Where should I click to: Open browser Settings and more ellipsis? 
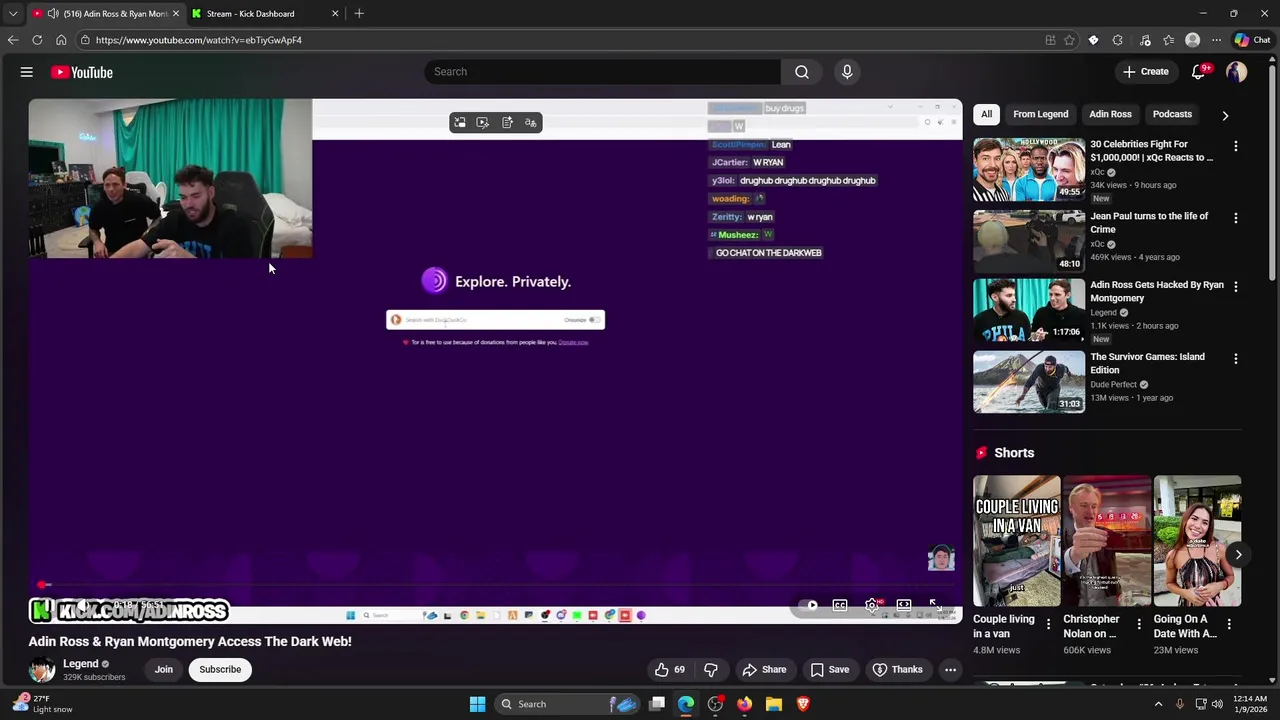[1216, 40]
